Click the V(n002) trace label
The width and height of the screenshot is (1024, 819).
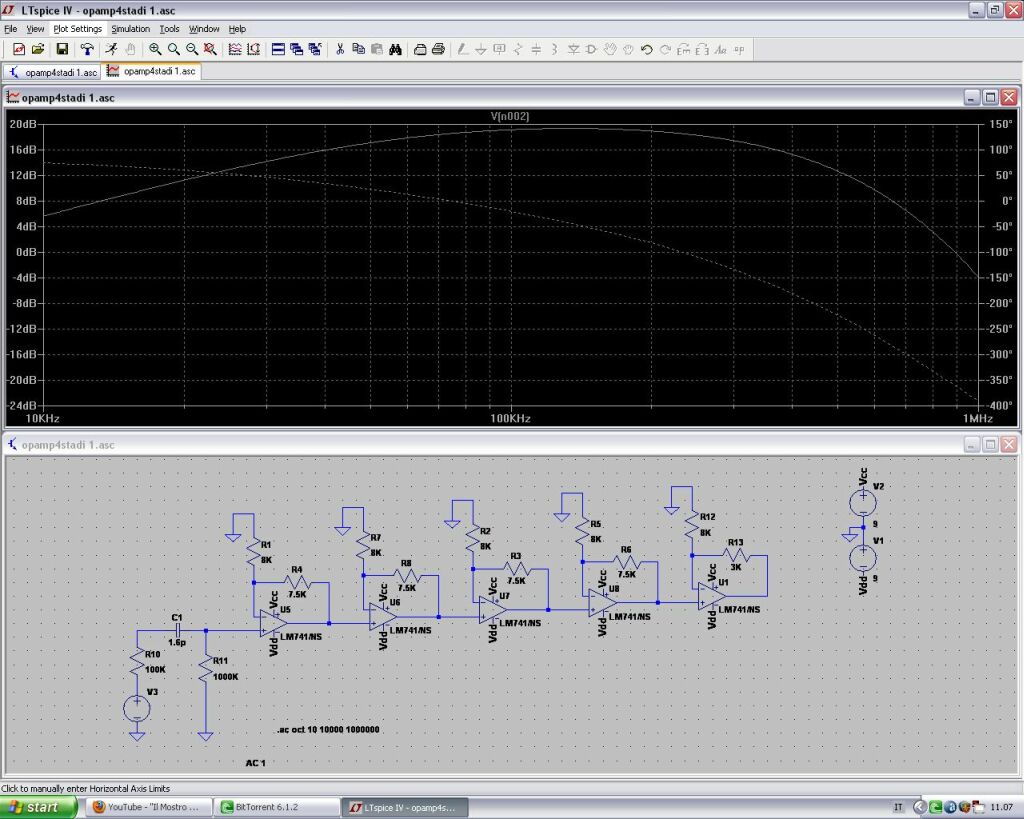coord(509,117)
